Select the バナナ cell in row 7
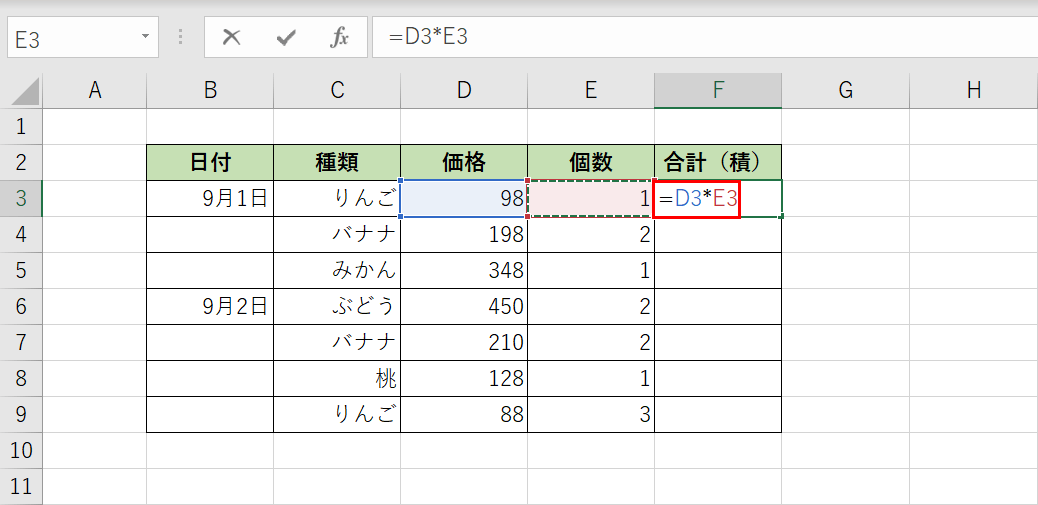This screenshot has height=505, width=1038. pos(337,342)
